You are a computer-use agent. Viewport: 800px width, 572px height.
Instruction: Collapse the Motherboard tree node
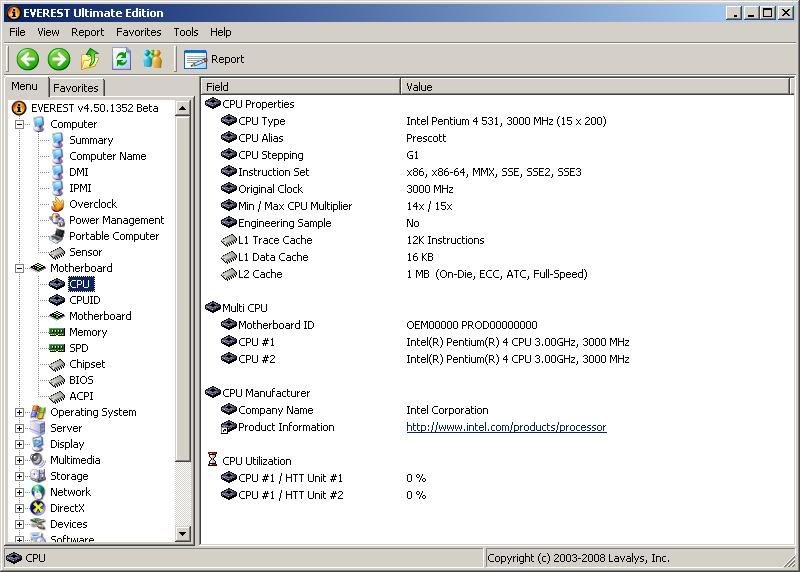19,268
